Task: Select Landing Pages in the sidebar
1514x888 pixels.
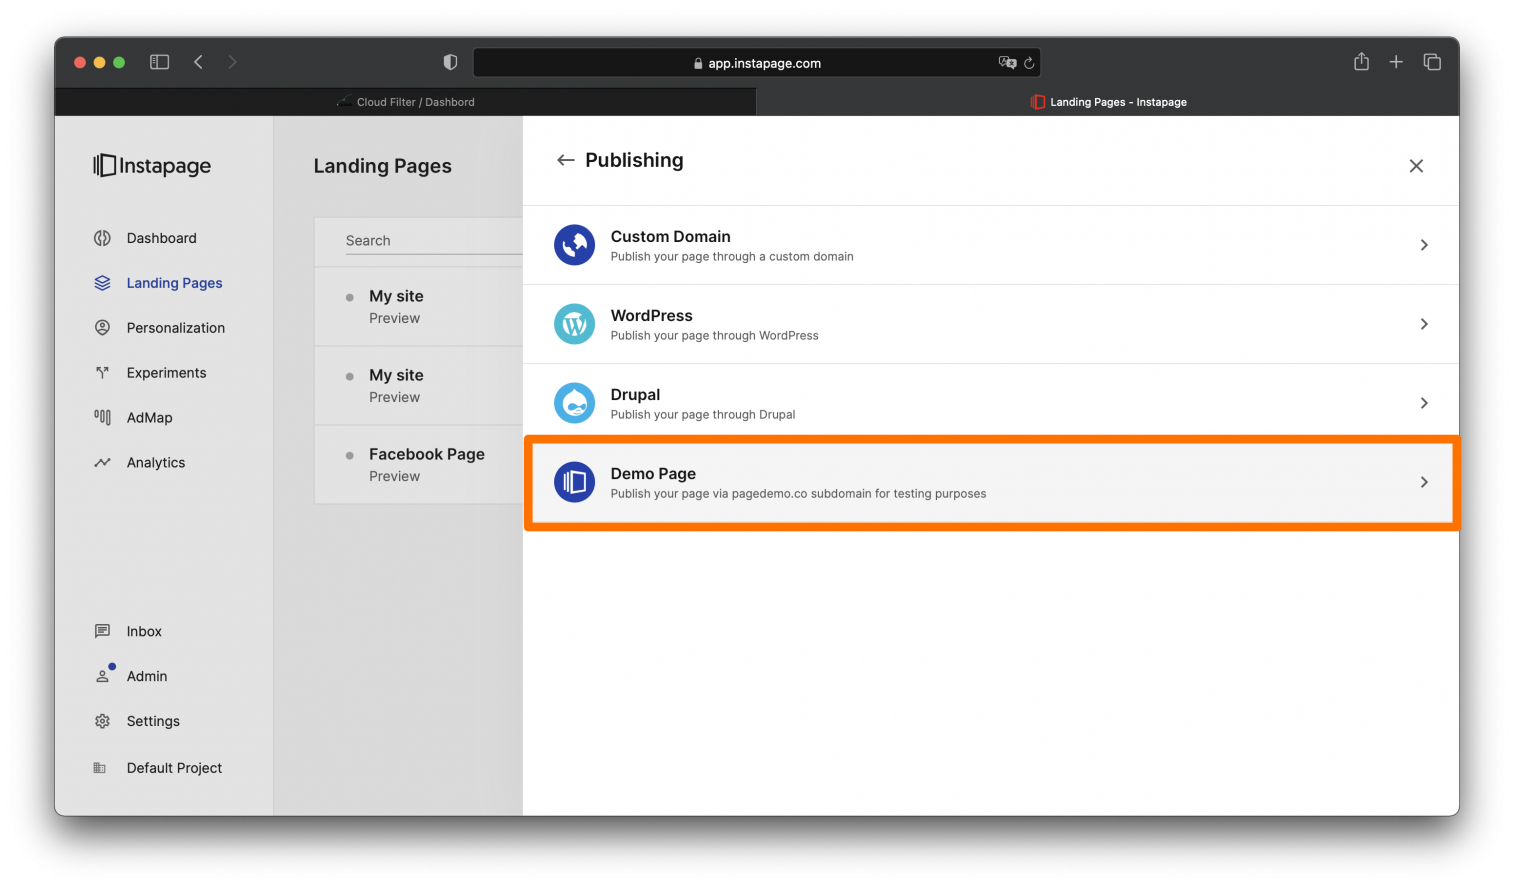Action: [174, 283]
